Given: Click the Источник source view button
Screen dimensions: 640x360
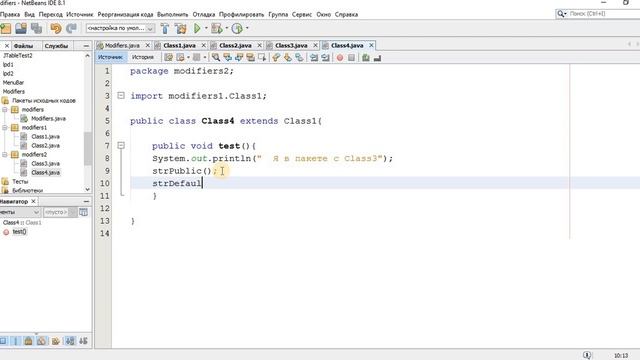Looking at the screenshot, I should click(110, 57).
